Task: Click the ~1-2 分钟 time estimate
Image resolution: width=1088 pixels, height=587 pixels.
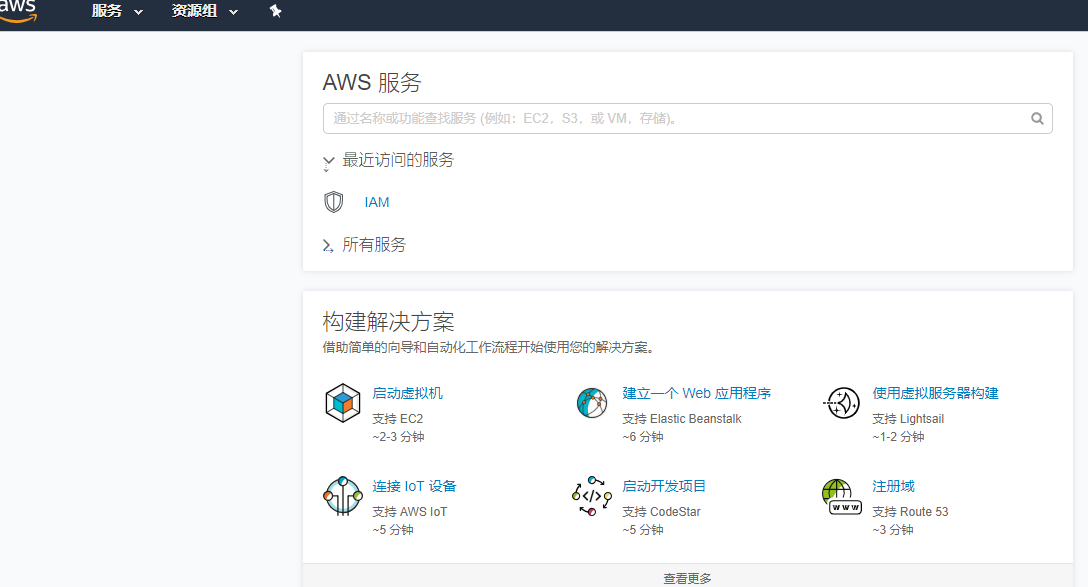Action: pyautogui.click(x=899, y=437)
